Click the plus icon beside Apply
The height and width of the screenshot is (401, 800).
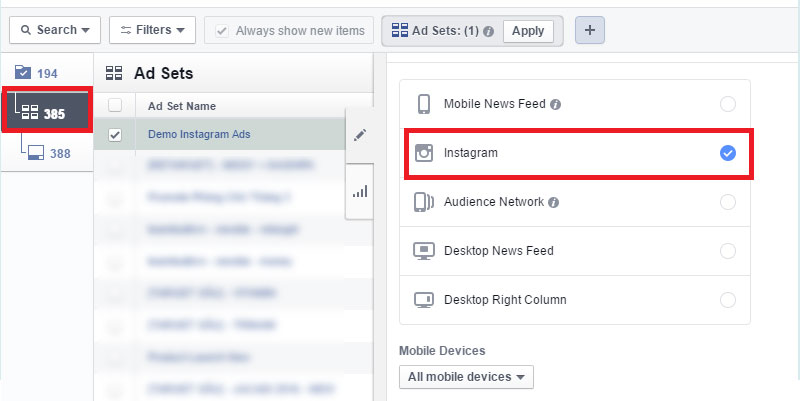[589, 30]
